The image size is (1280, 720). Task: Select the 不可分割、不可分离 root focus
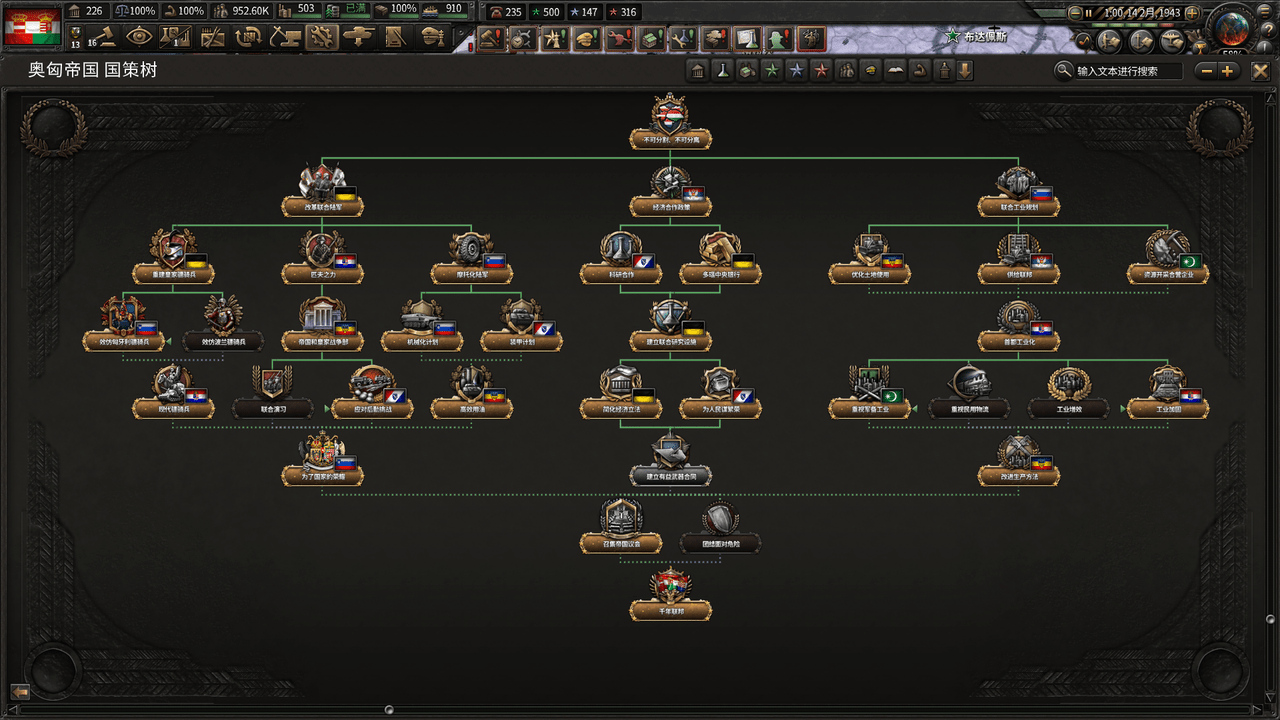pos(670,122)
